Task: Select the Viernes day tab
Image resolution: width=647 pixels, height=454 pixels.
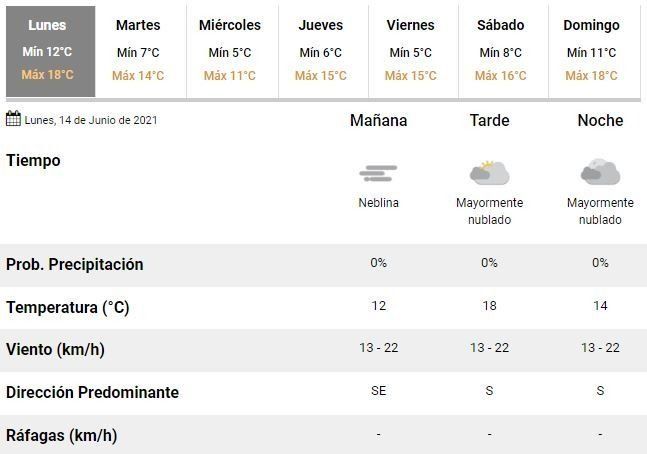Action: click(411, 51)
